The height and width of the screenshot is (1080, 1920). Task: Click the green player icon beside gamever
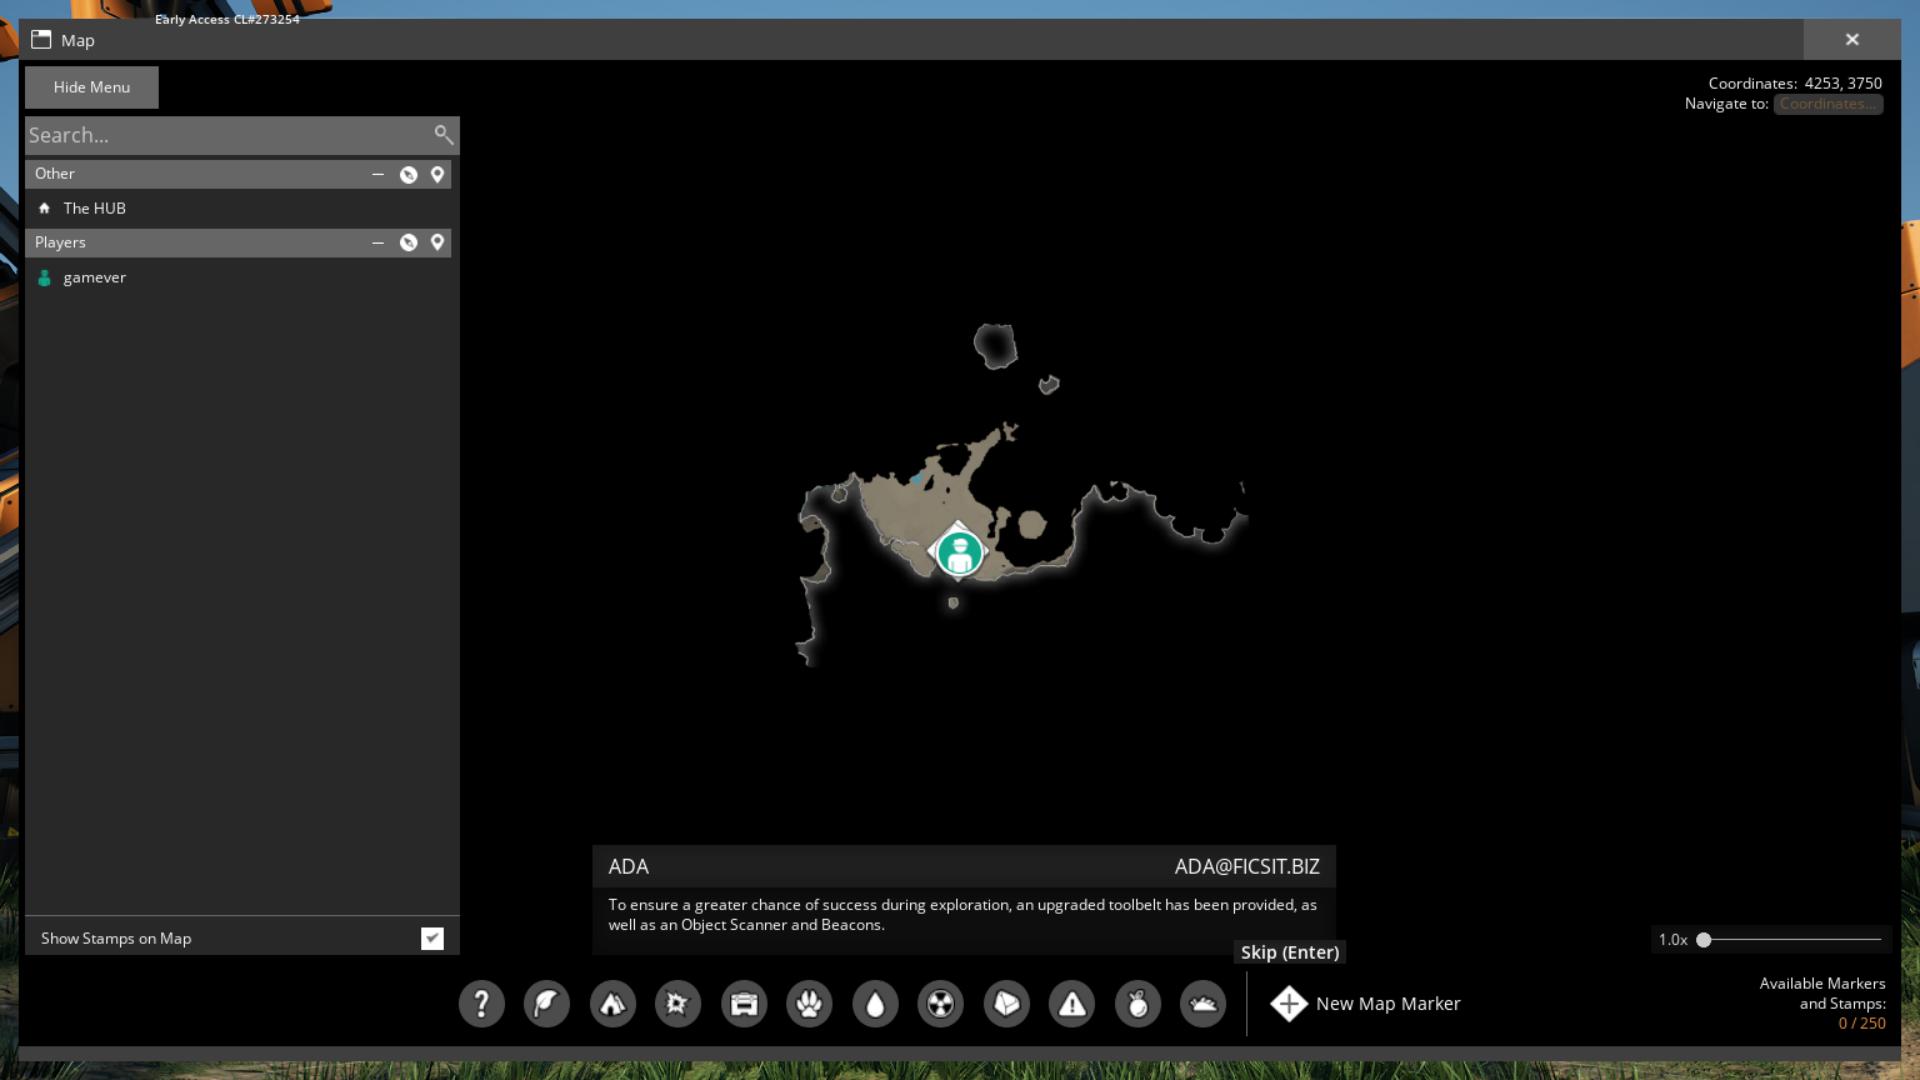click(x=44, y=278)
